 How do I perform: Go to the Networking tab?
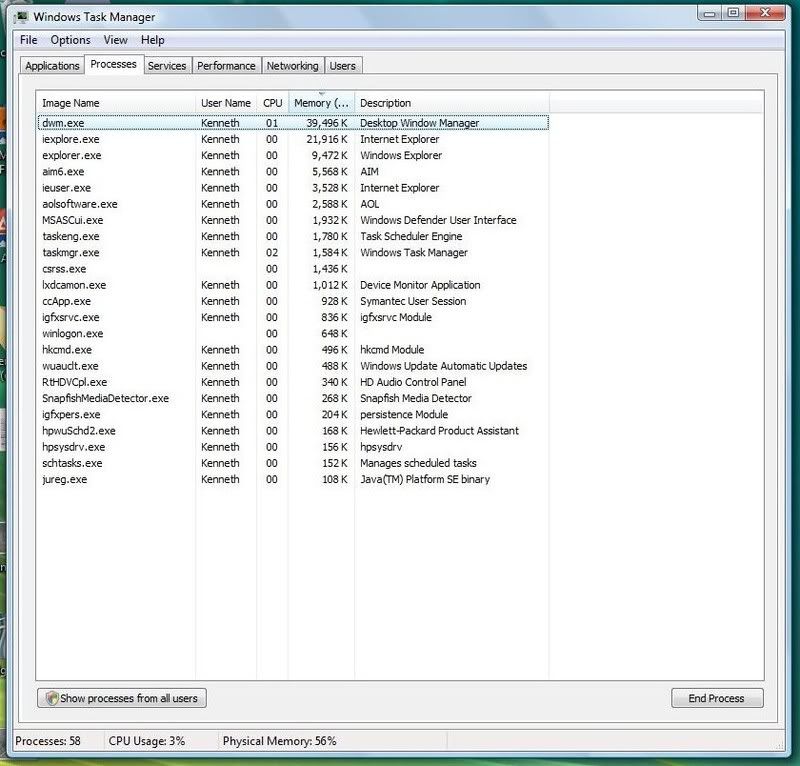click(x=292, y=66)
